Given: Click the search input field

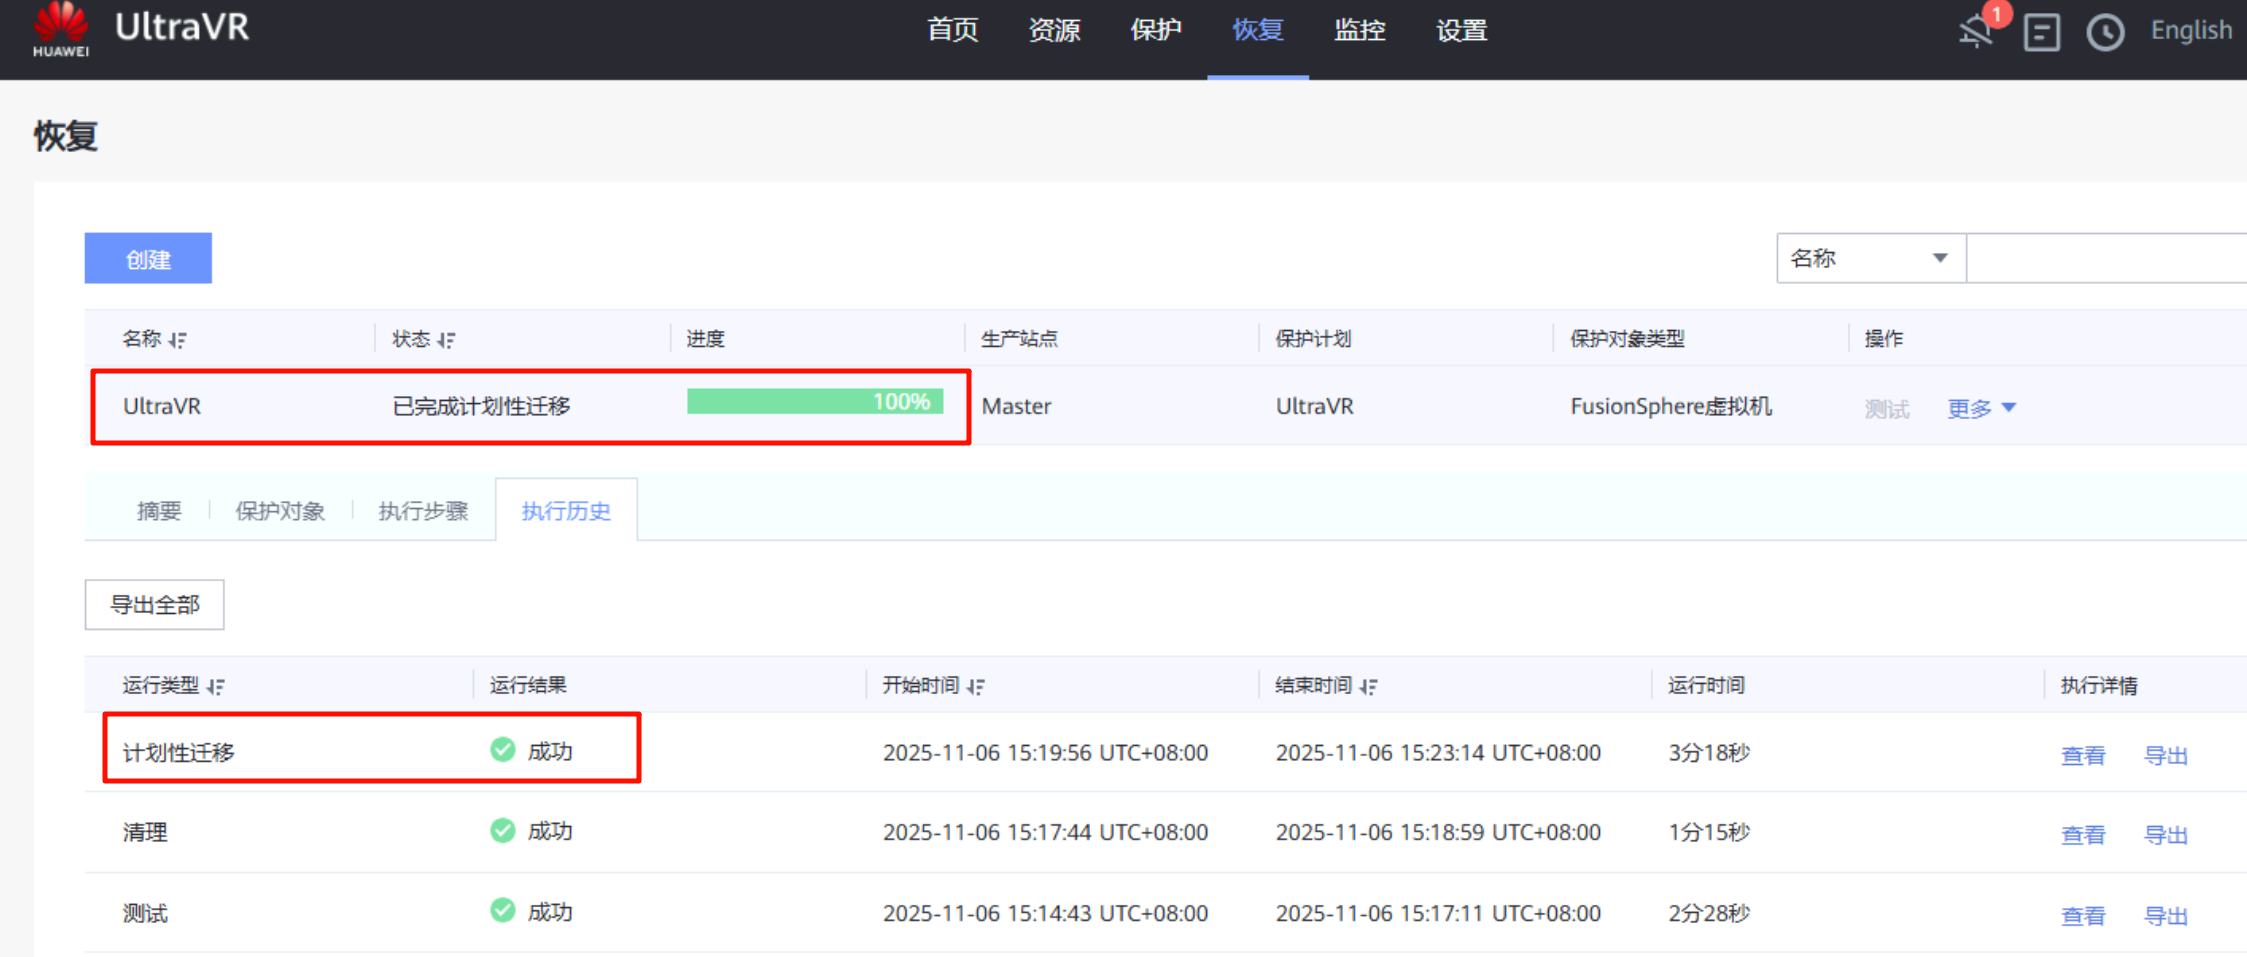Looking at the screenshot, I should tap(2105, 259).
